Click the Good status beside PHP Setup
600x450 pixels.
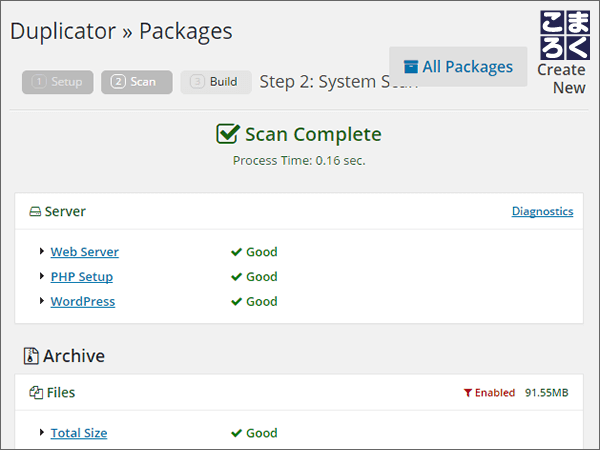tap(262, 277)
